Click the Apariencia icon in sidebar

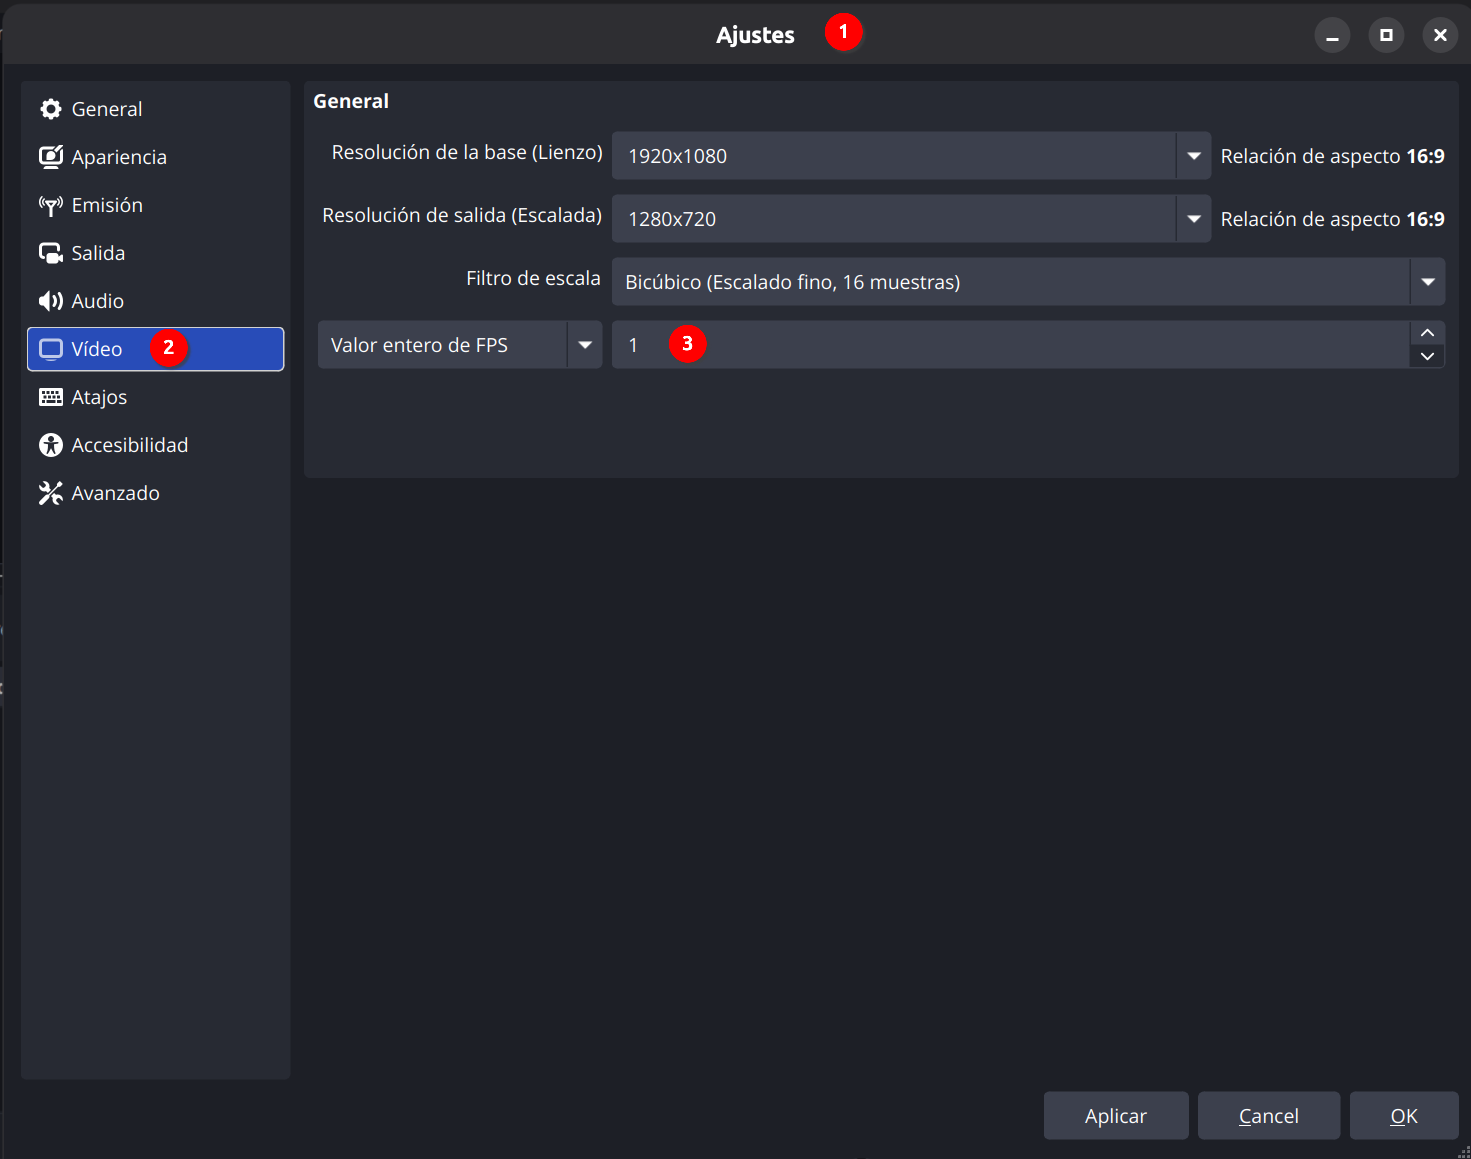pyautogui.click(x=51, y=157)
